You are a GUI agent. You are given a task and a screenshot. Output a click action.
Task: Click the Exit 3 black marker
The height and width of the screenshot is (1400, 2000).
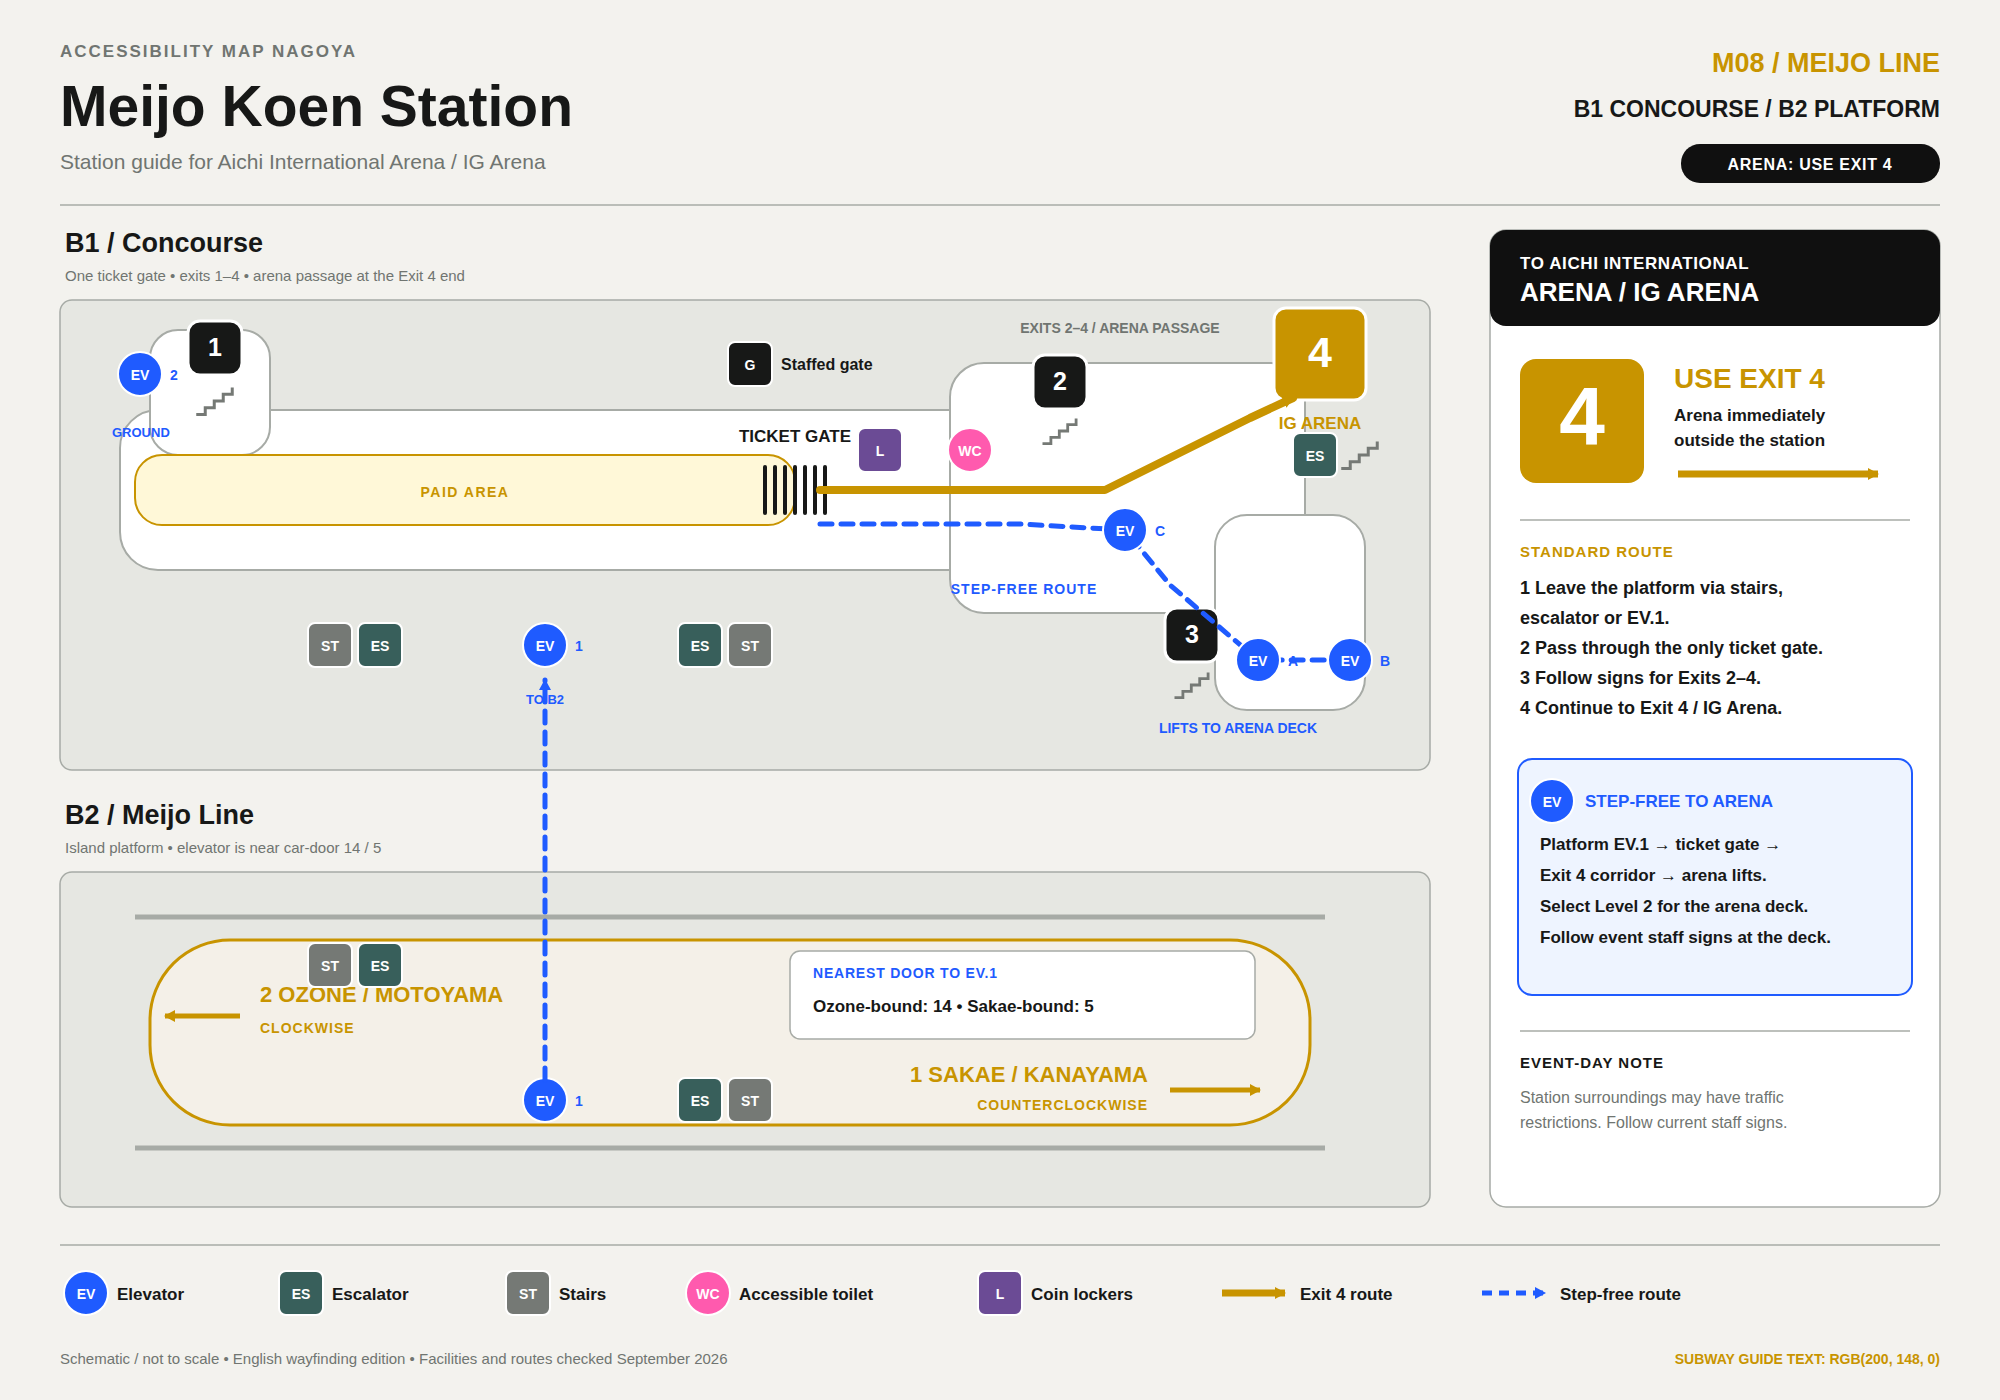point(1192,635)
